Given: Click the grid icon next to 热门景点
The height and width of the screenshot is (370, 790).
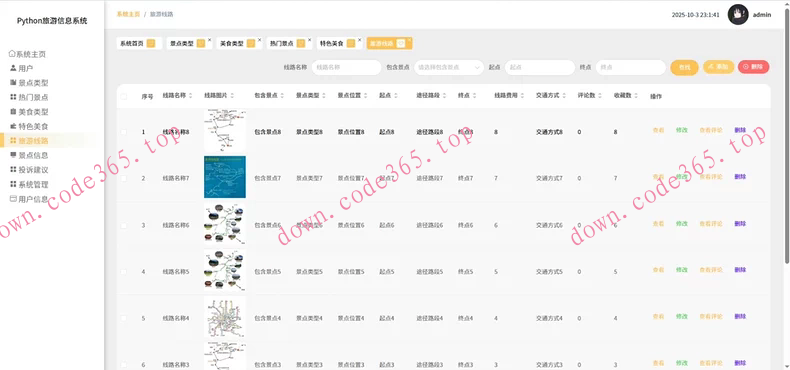Looking at the screenshot, I should (13, 97).
